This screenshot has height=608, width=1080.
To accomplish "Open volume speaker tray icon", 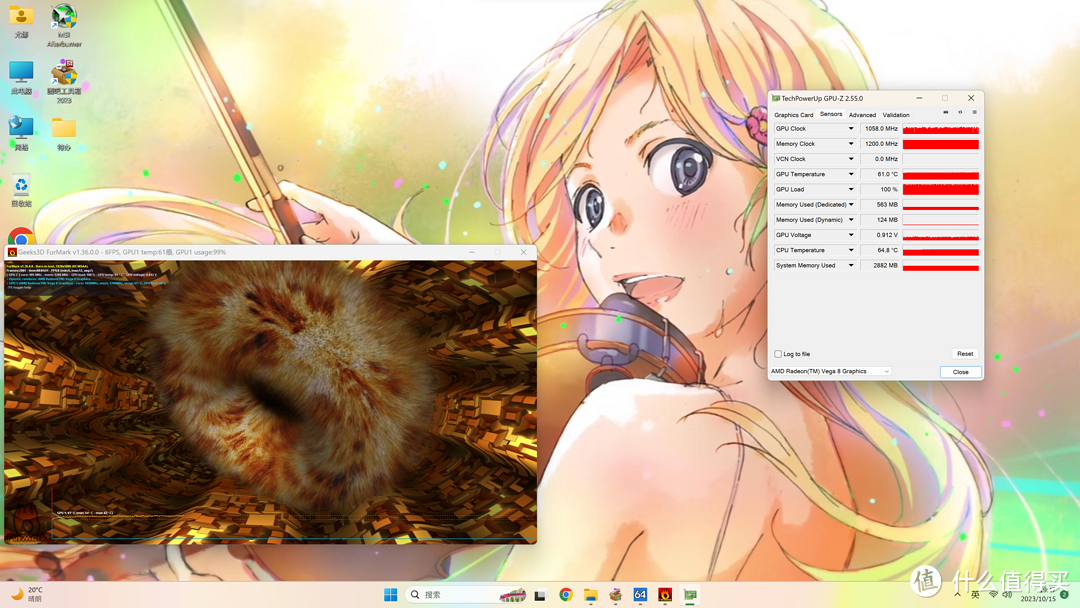I will pyautogui.click(x=1008, y=594).
